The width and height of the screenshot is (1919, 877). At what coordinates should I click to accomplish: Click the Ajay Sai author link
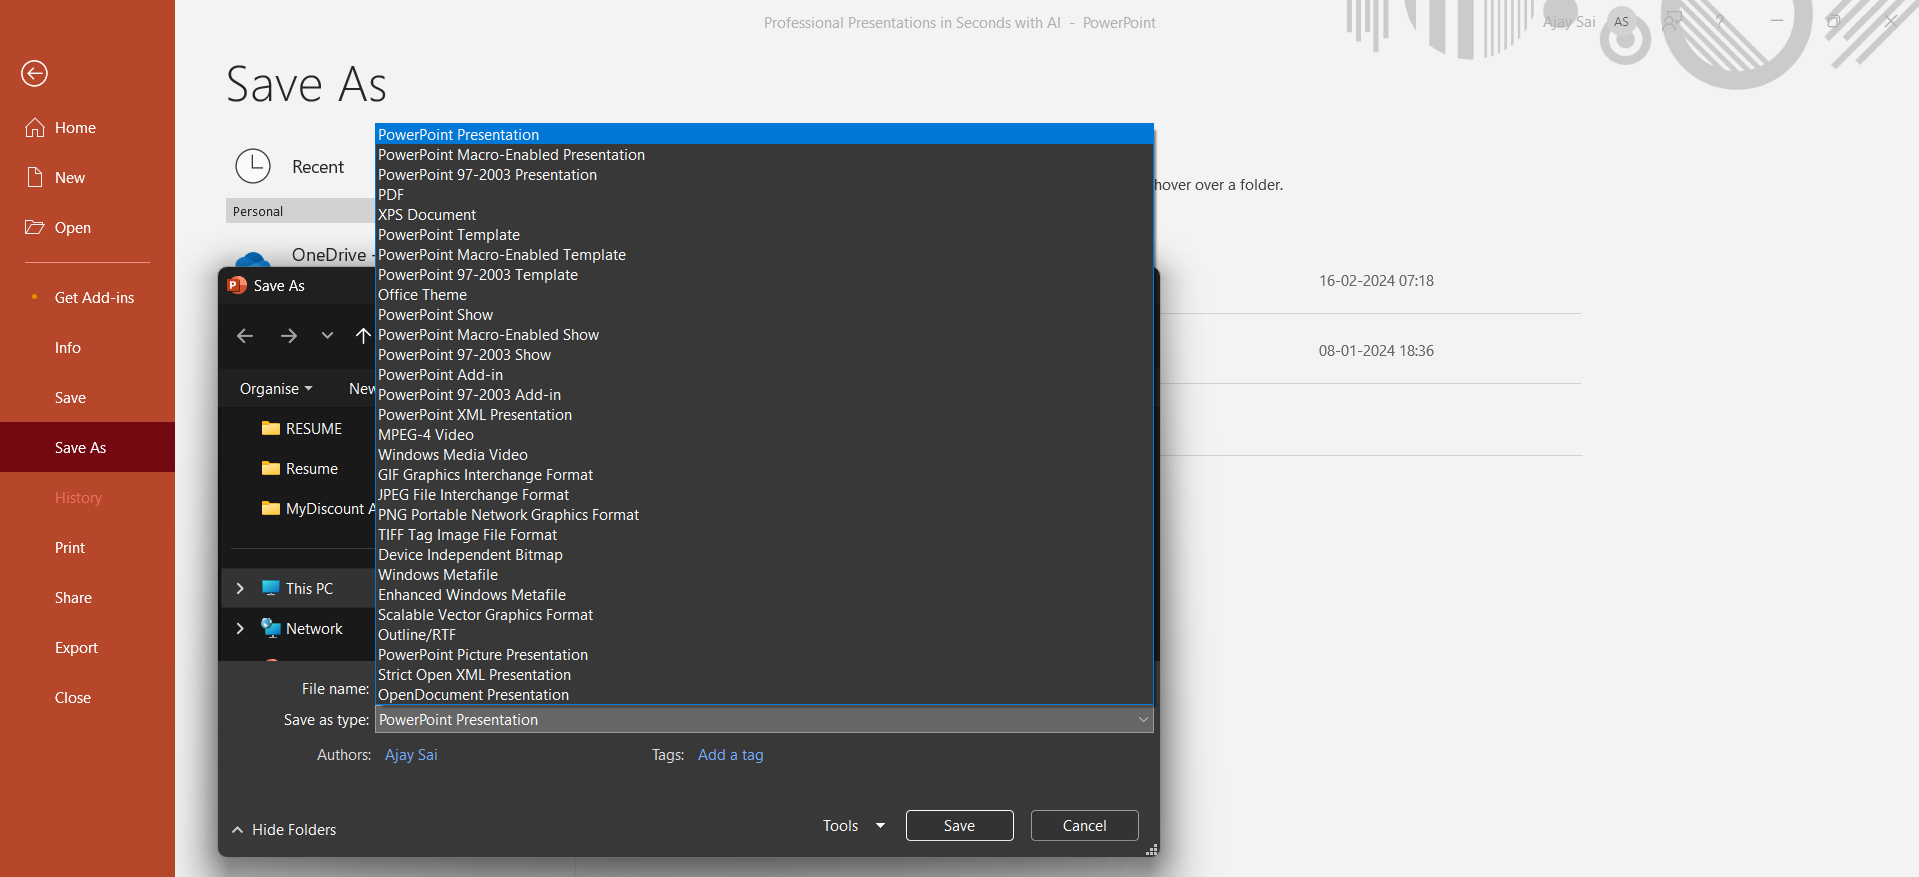click(411, 755)
